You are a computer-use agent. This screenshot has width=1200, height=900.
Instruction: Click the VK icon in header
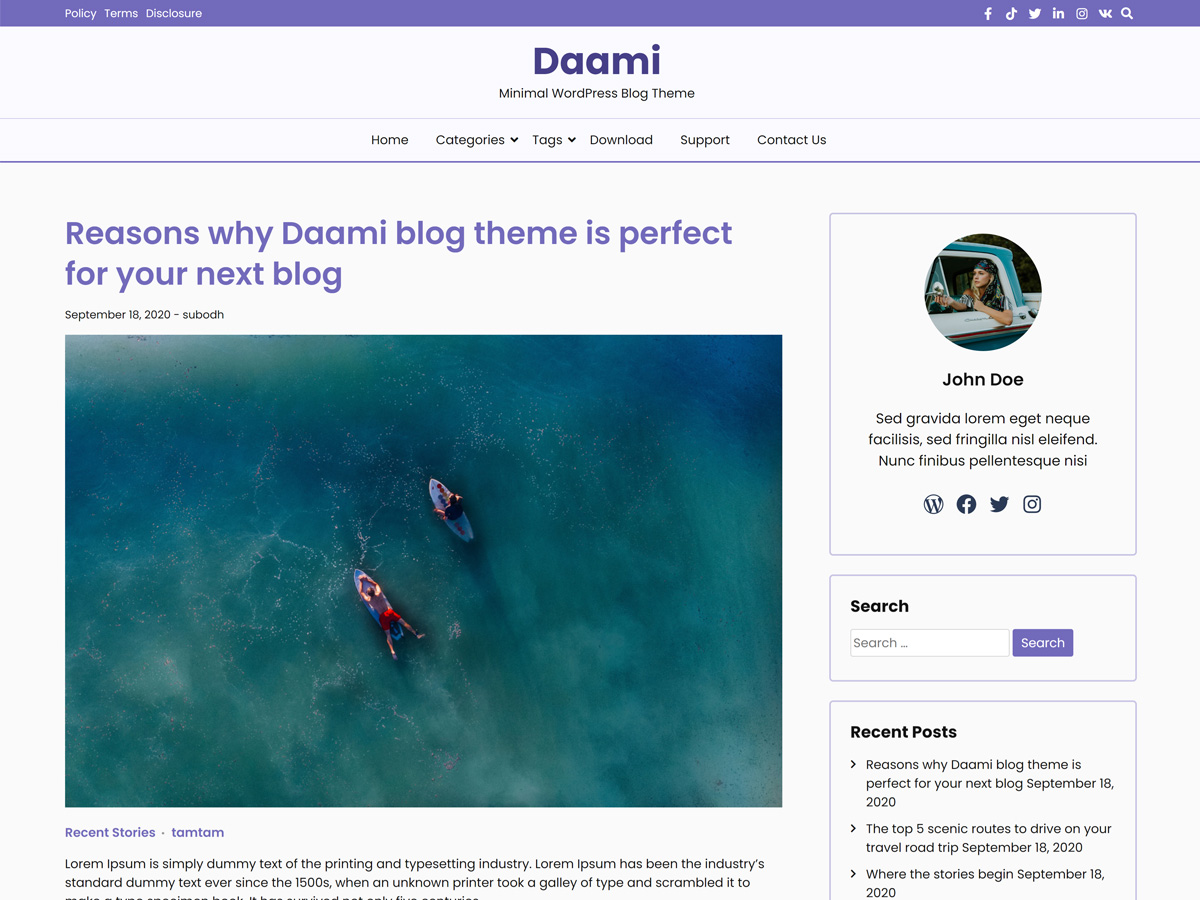1105,14
